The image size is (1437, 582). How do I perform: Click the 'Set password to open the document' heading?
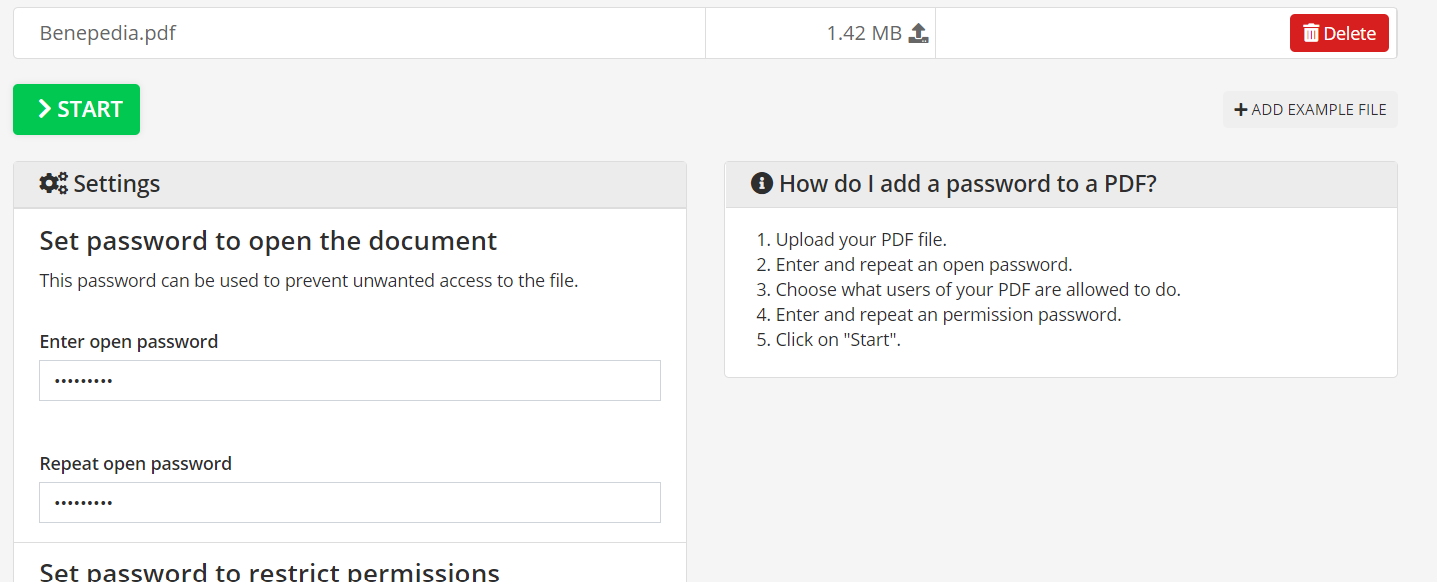(268, 241)
